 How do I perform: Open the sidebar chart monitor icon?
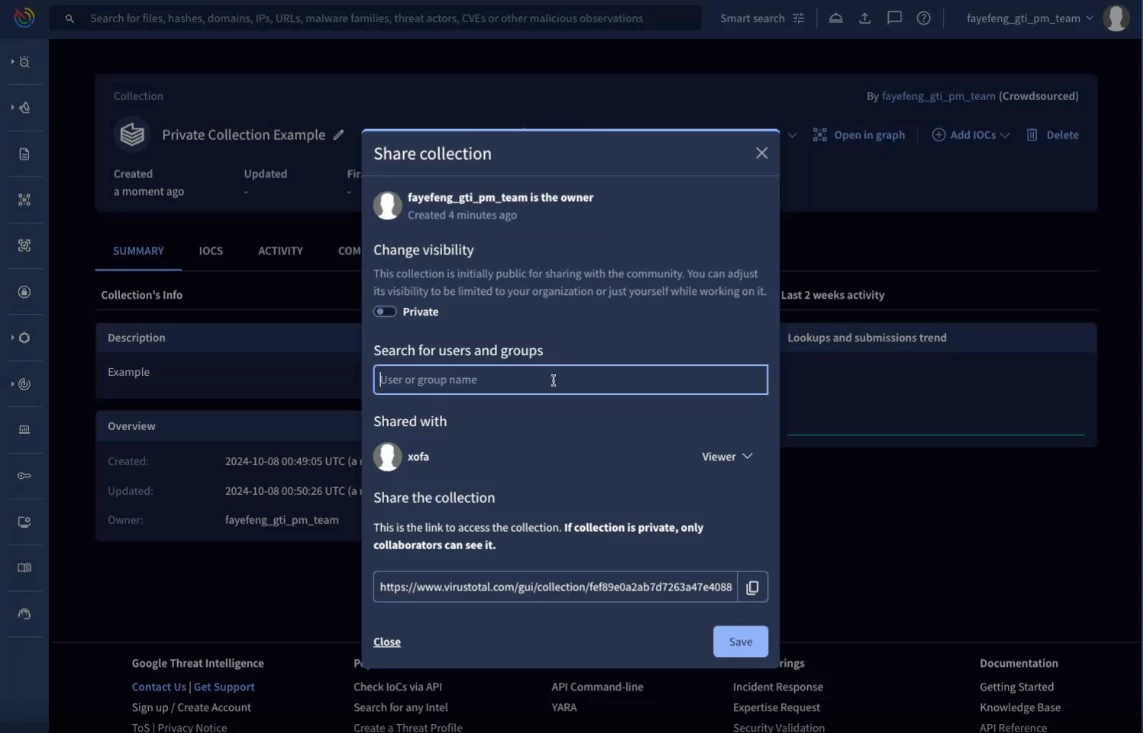coord(24,430)
